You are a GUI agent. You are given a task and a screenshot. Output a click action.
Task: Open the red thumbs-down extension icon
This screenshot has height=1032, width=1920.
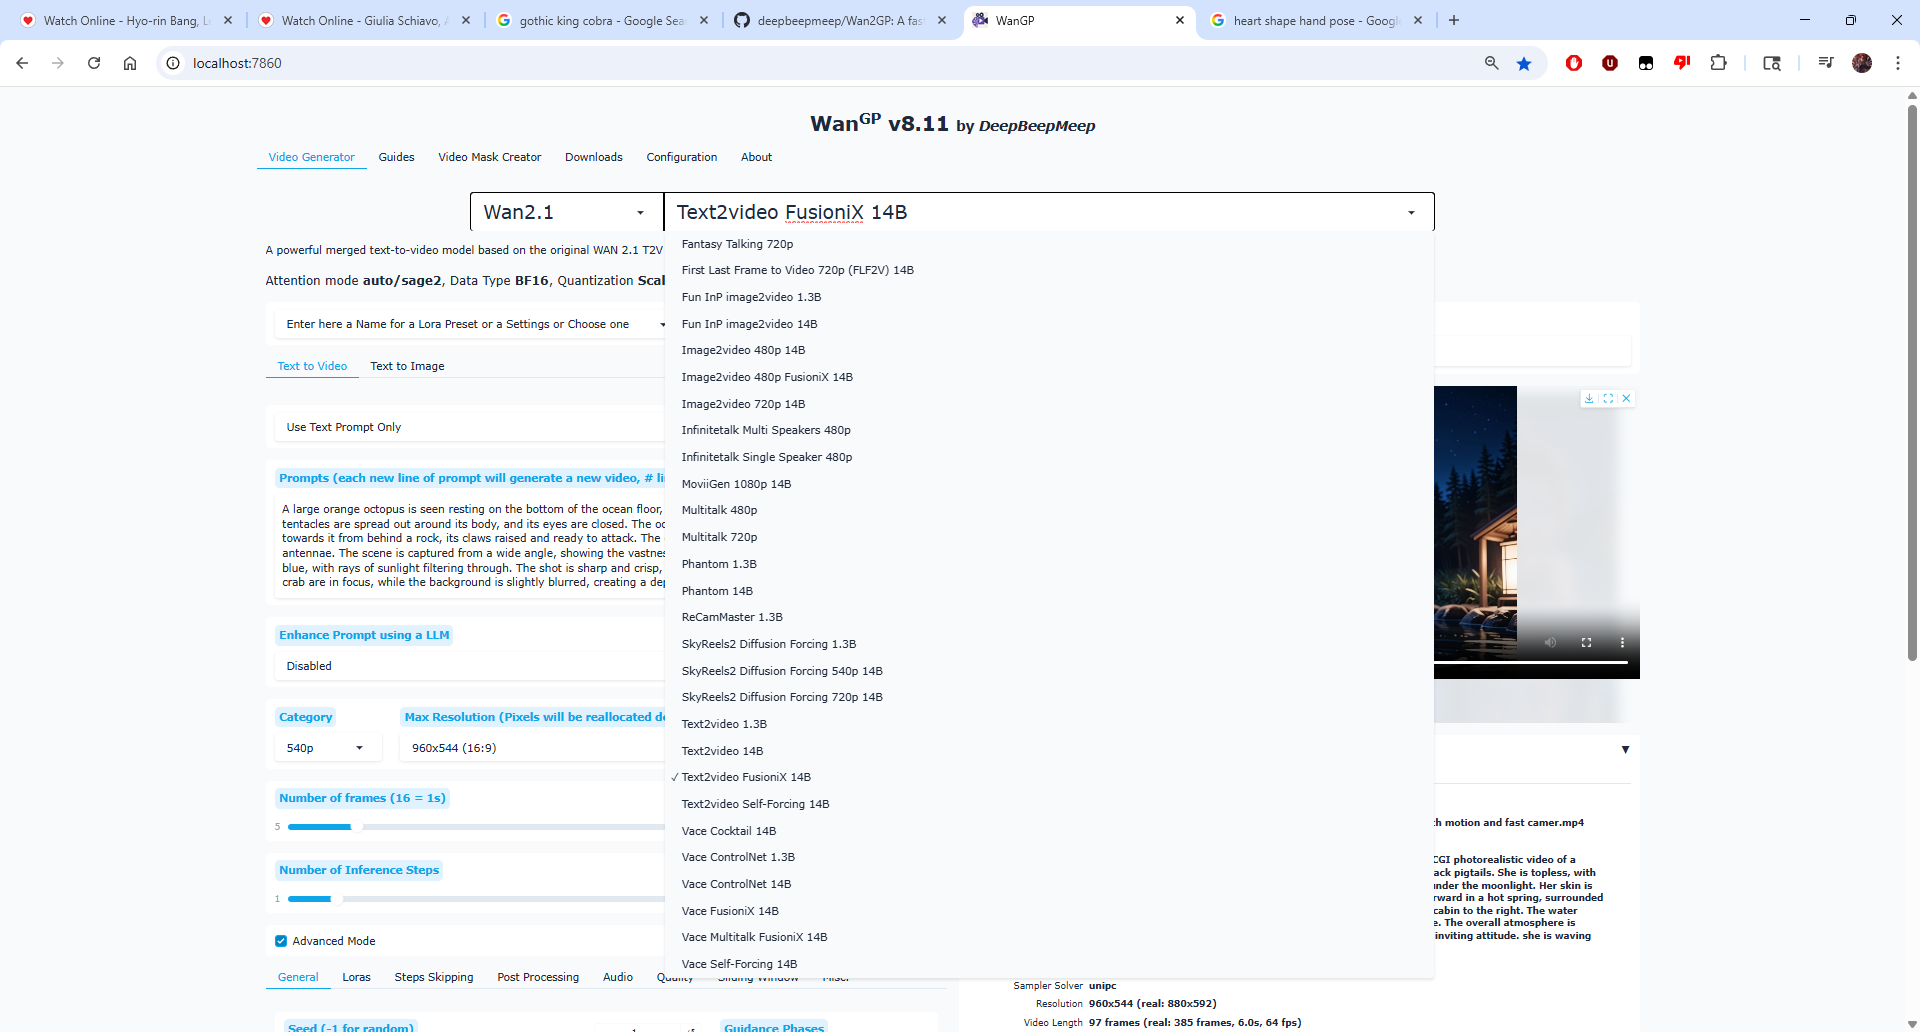pyautogui.click(x=1682, y=63)
